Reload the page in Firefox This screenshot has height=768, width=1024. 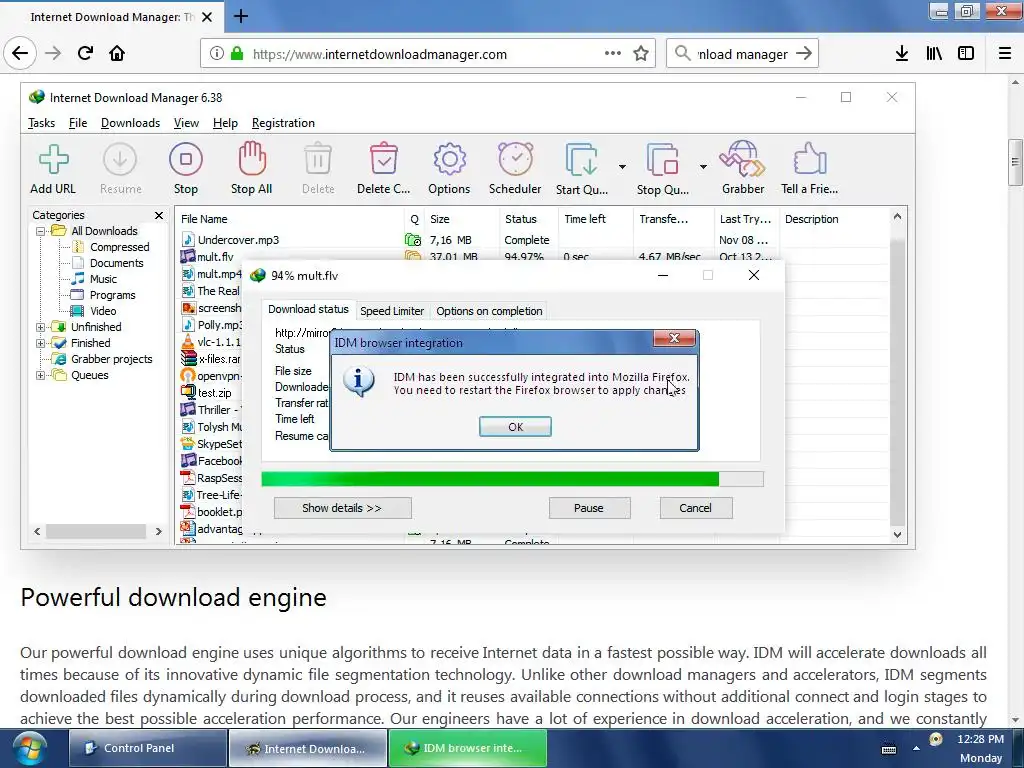click(85, 54)
